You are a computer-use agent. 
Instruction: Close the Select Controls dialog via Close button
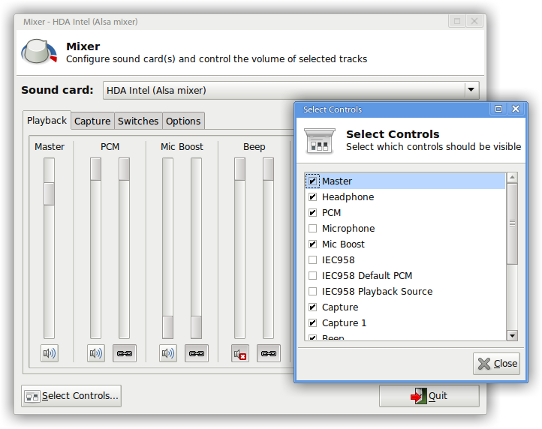pyautogui.click(x=496, y=363)
